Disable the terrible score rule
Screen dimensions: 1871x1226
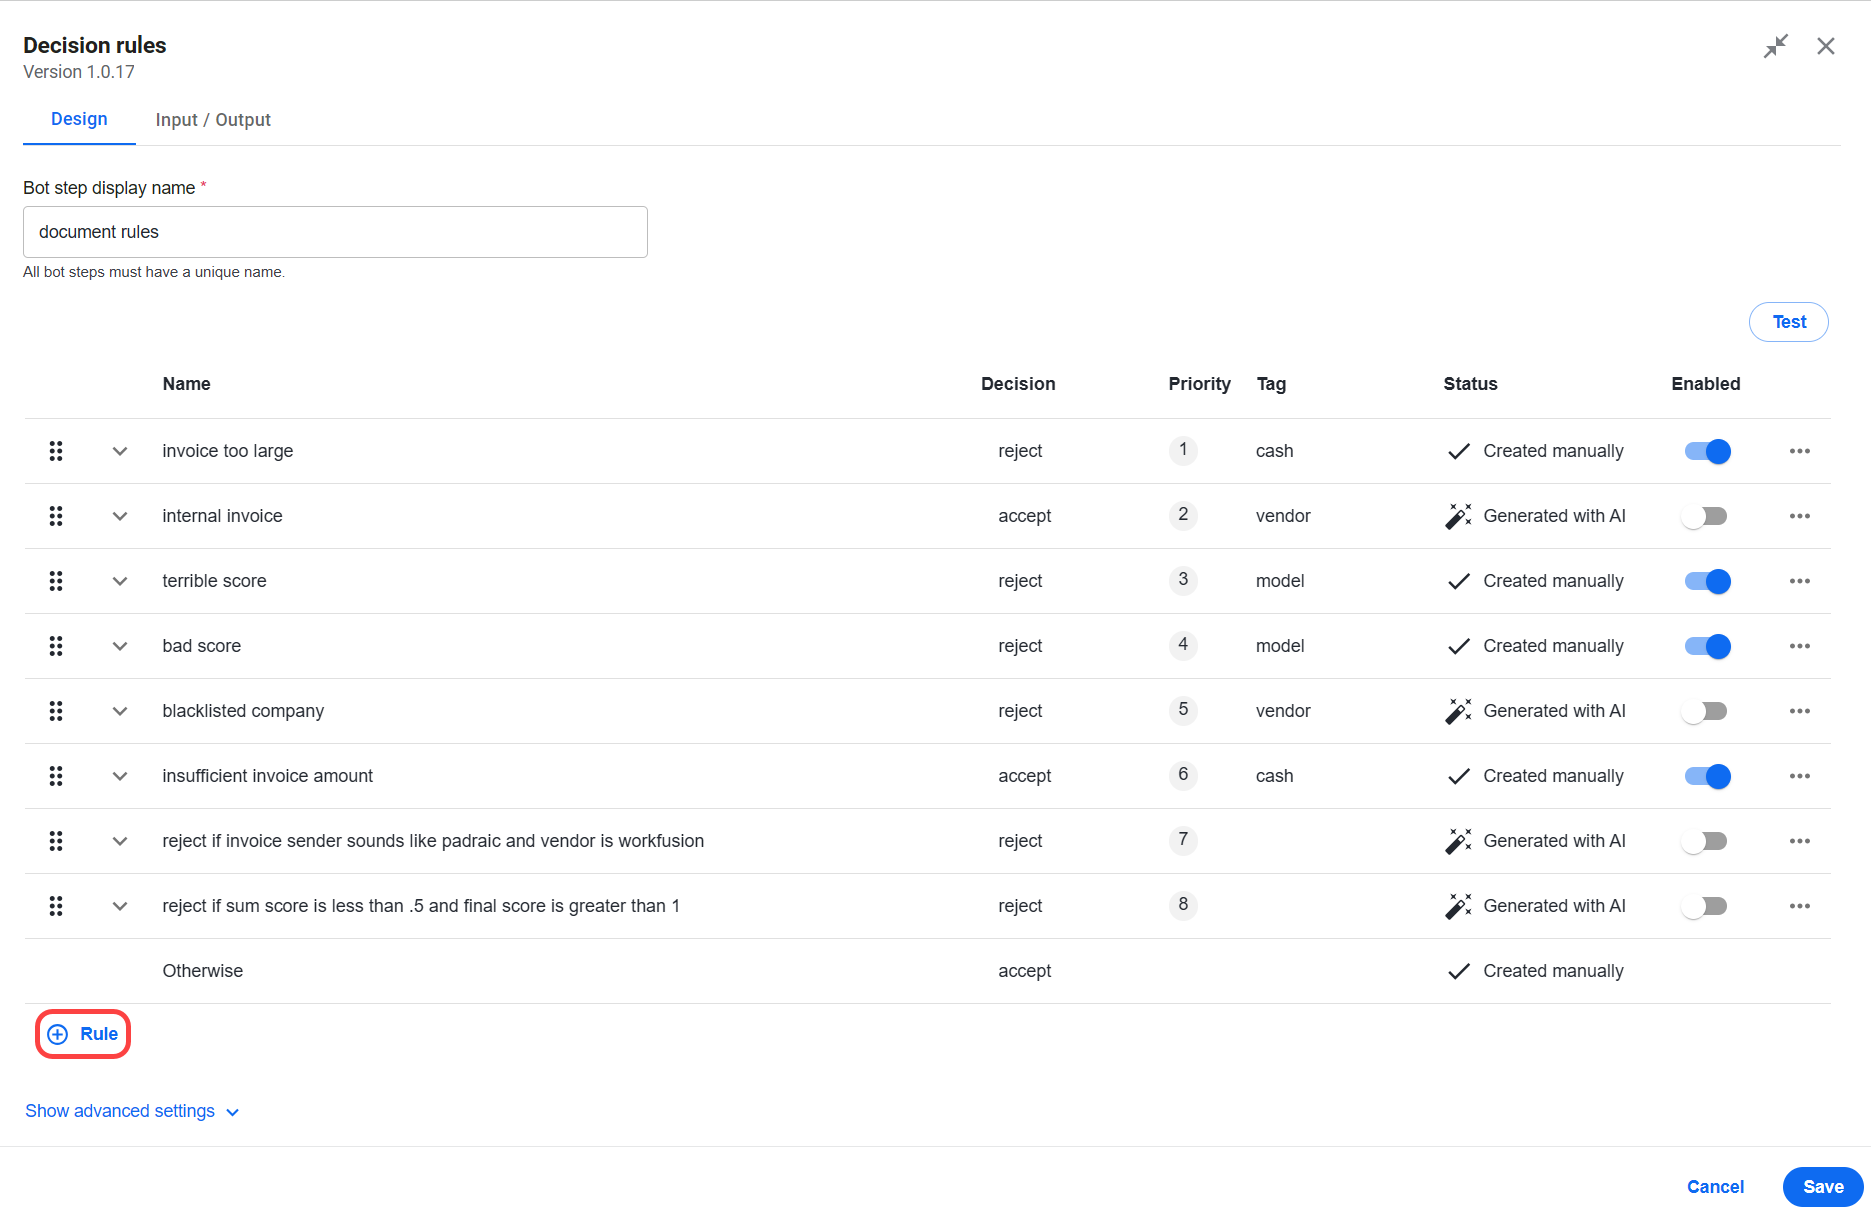point(1708,581)
